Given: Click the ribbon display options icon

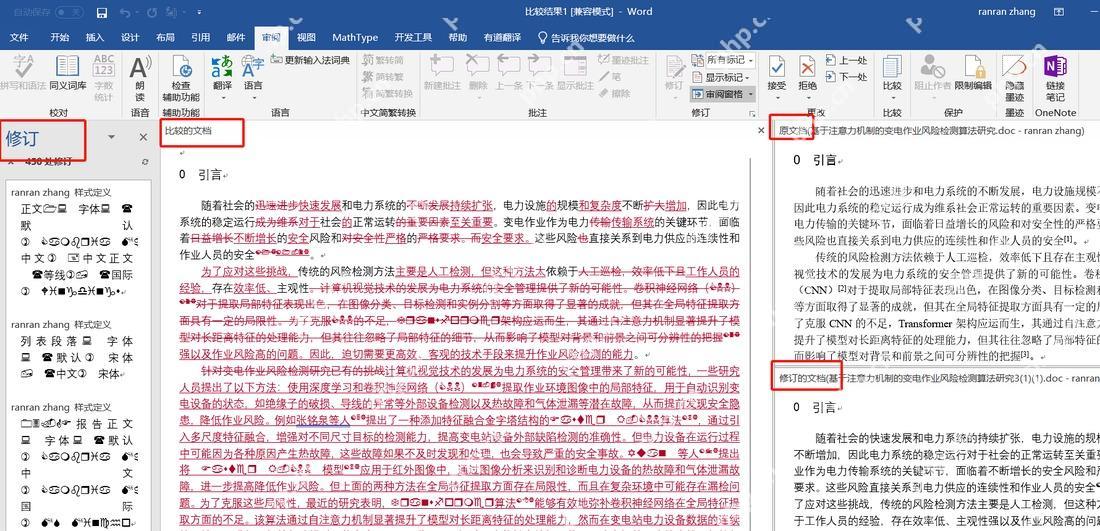Looking at the screenshot, I should click(x=1059, y=12).
